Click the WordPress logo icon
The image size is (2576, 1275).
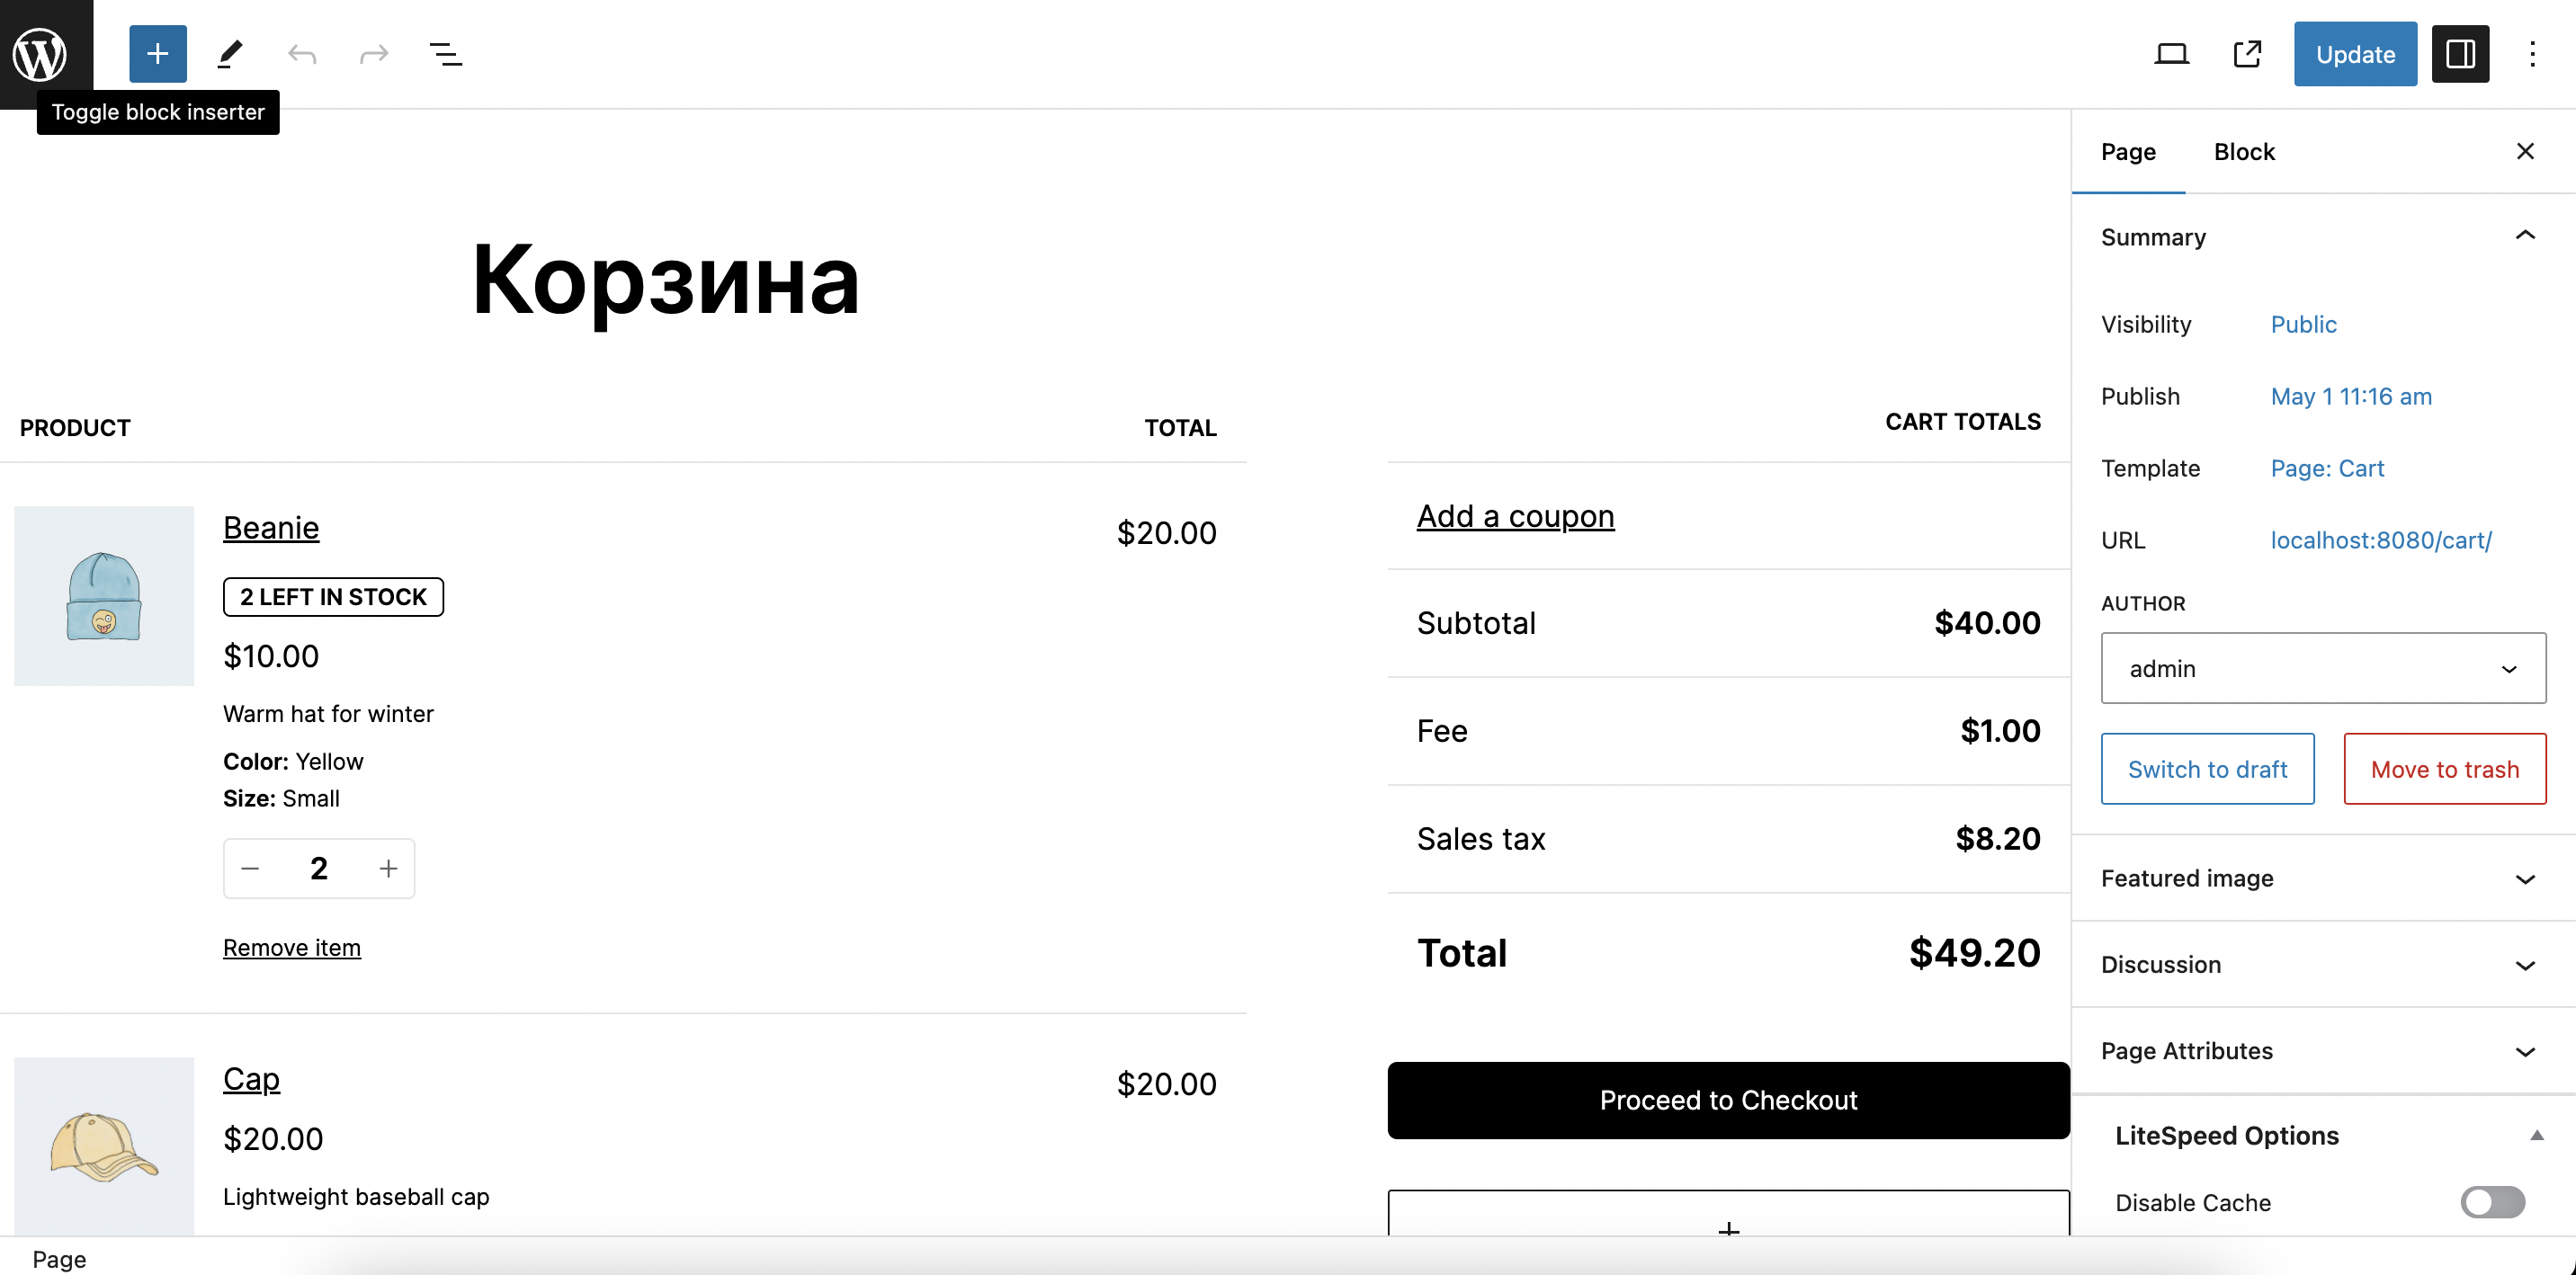[x=40, y=53]
